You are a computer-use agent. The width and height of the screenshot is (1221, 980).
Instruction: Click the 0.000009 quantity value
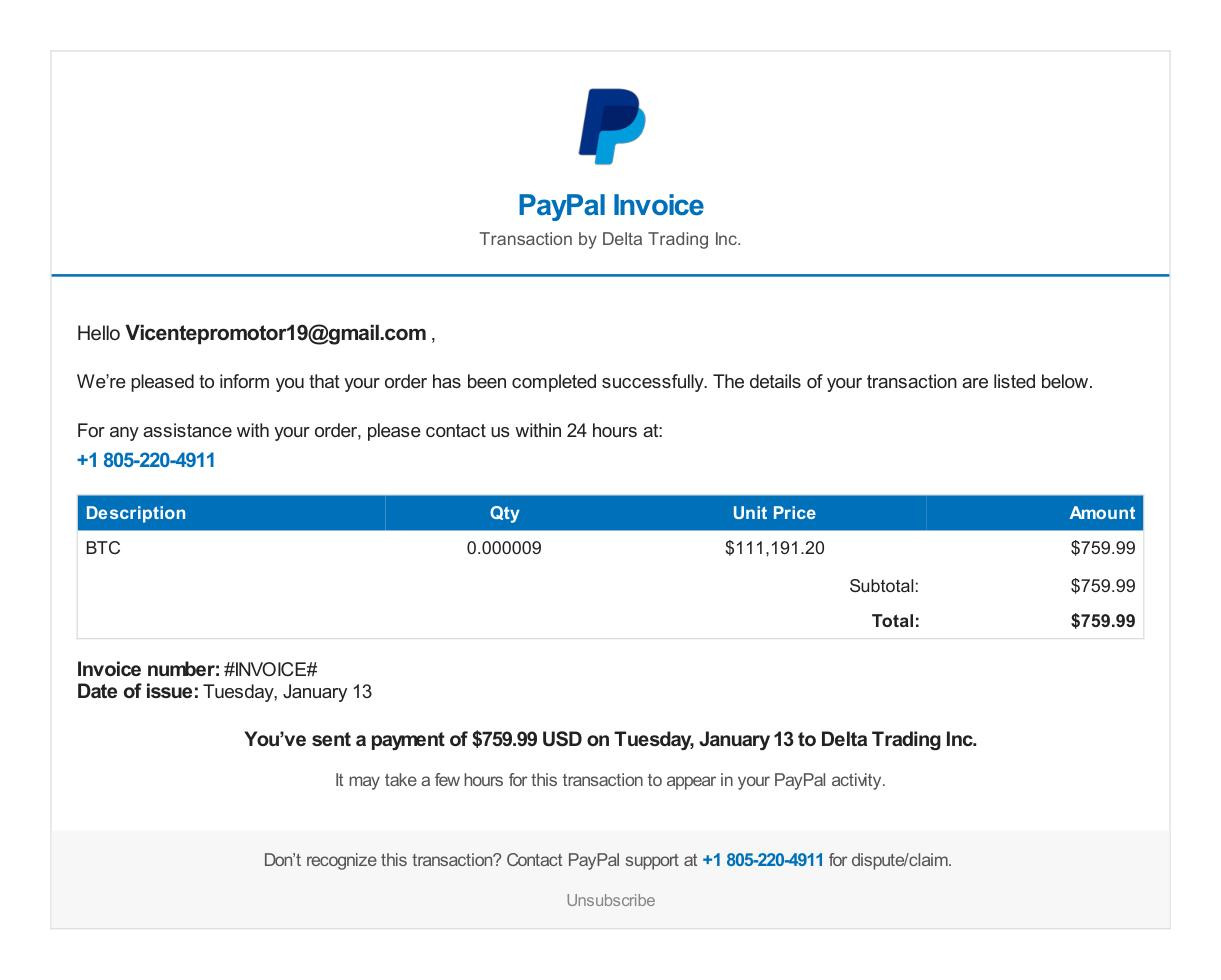[504, 548]
